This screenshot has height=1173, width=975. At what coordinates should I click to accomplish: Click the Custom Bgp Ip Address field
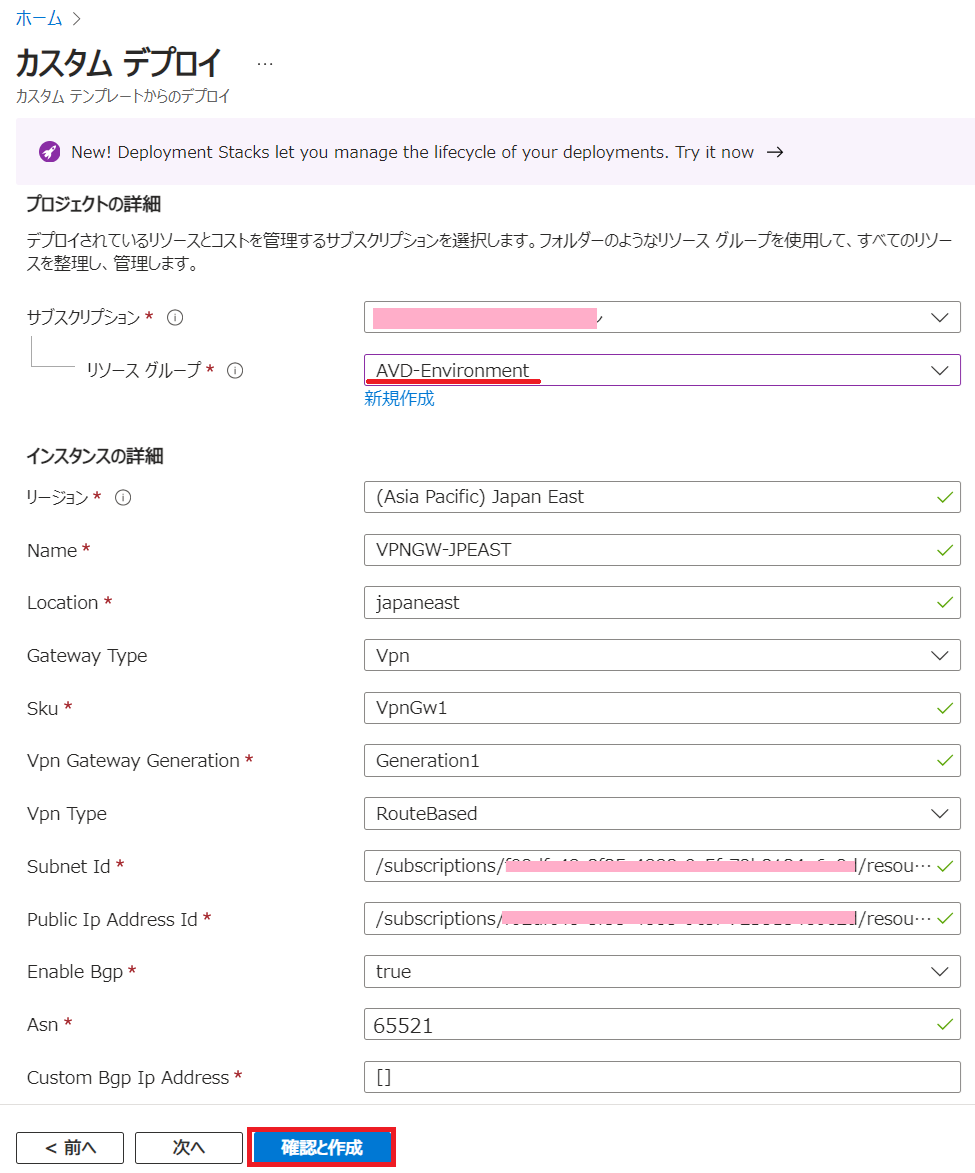(x=662, y=1077)
